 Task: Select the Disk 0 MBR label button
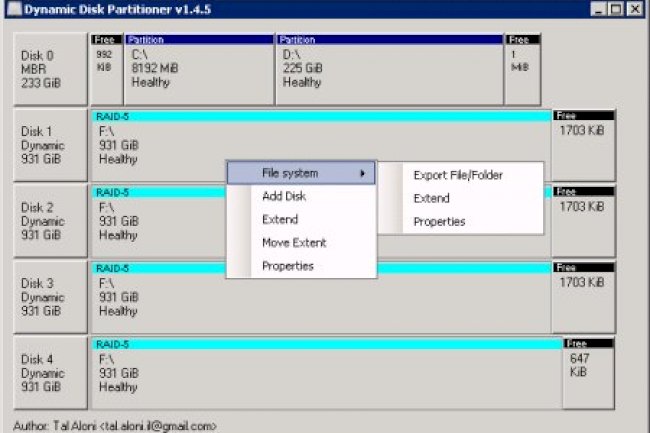pyautogui.click(x=50, y=68)
